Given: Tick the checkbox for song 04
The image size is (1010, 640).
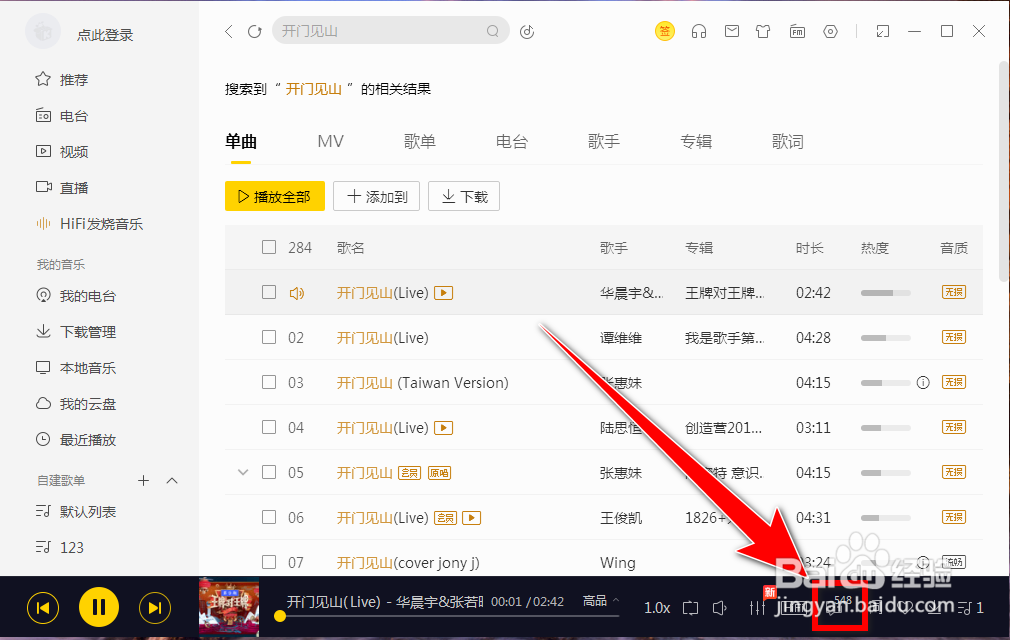Looking at the screenshot, I should [269, 428].
